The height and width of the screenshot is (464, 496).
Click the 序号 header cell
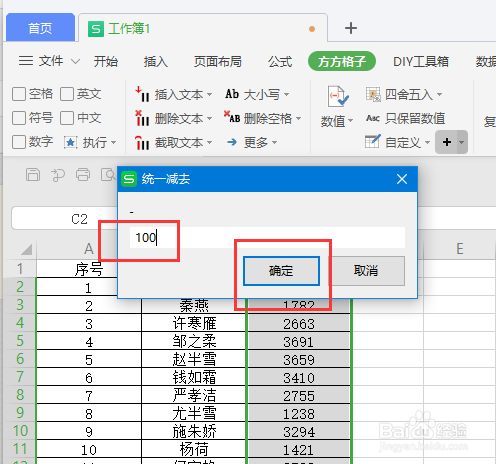tap(88, 269)
